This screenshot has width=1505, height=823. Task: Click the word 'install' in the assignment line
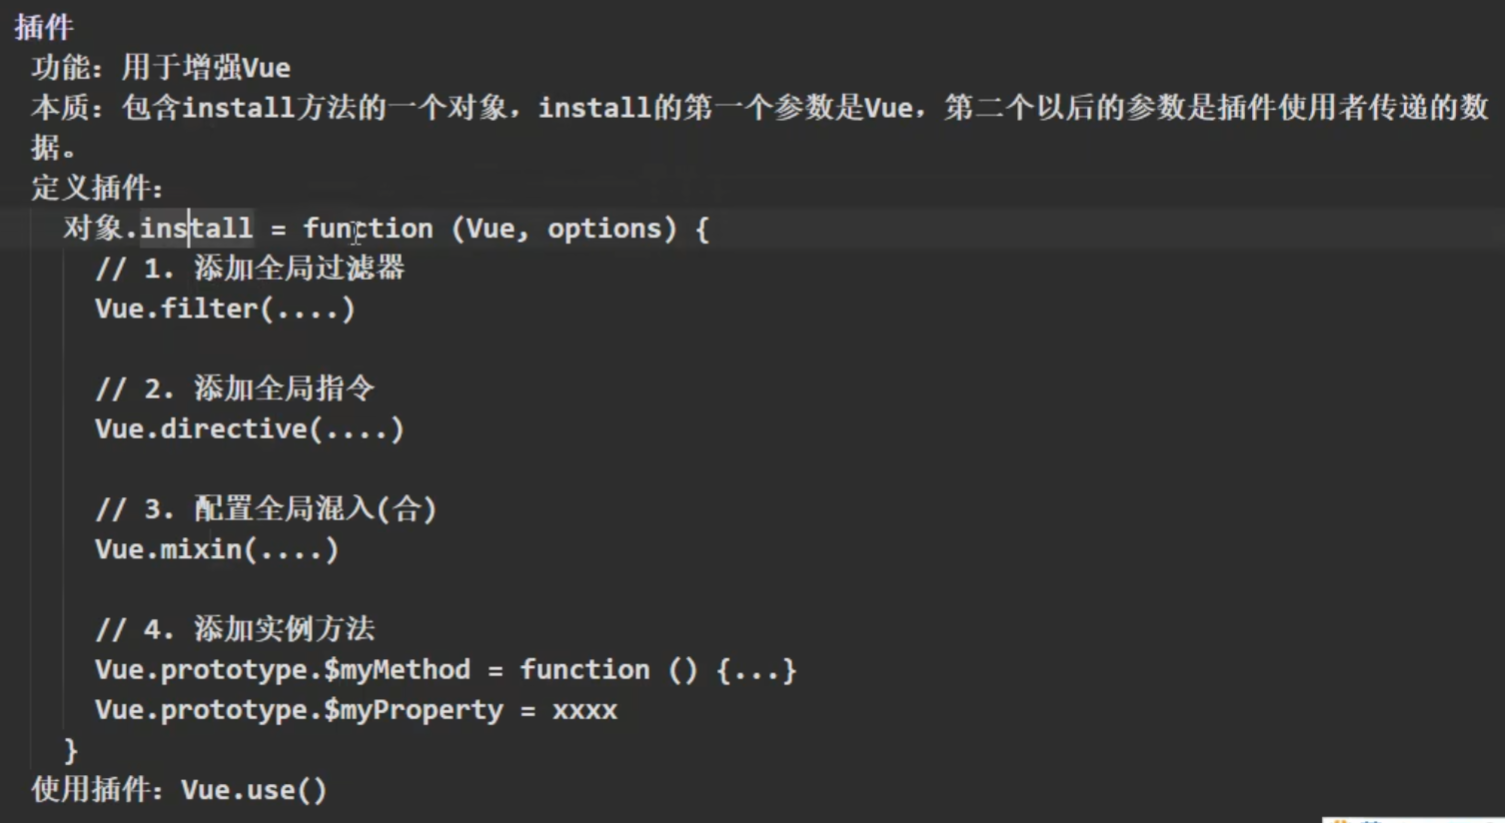(x=196, y=229)
